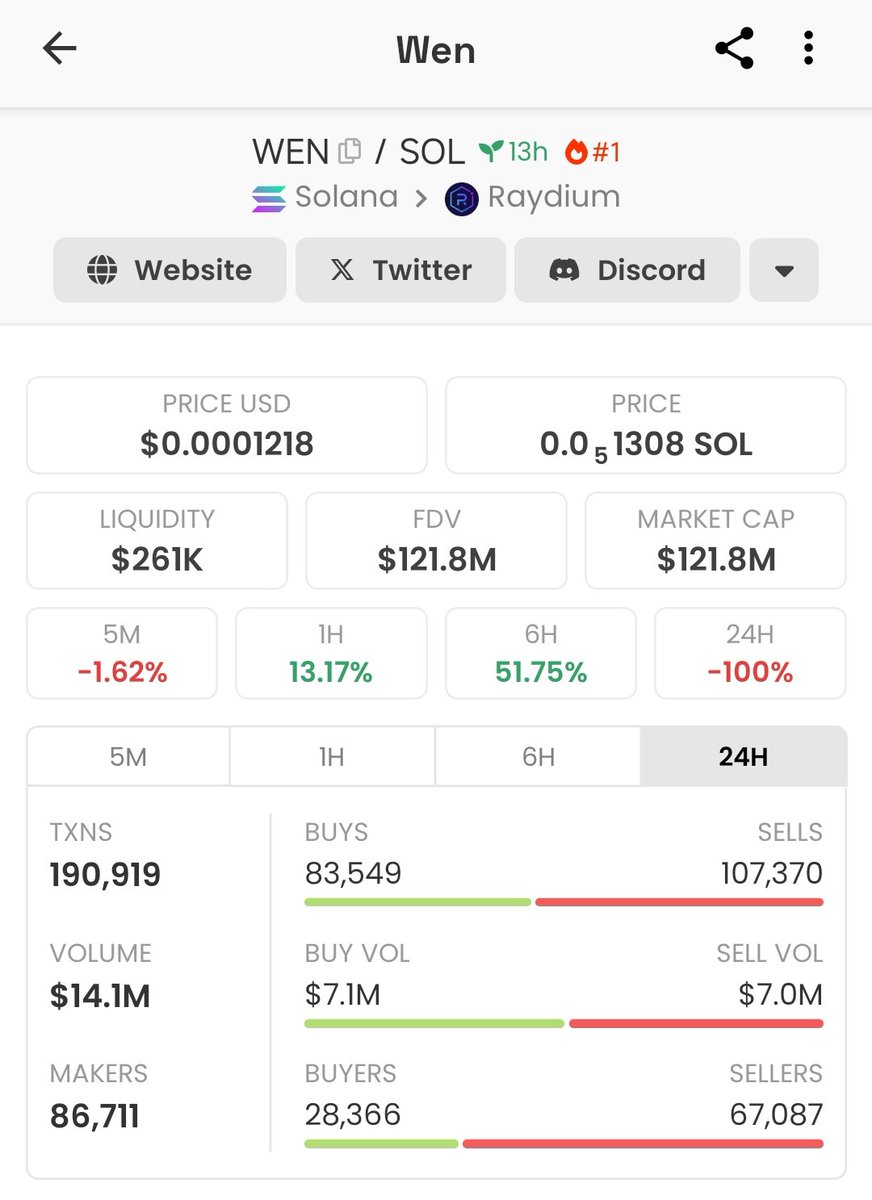Click the Solana chain name link
This screenshot has width=872, height=1200.
(x=346, y=197)
